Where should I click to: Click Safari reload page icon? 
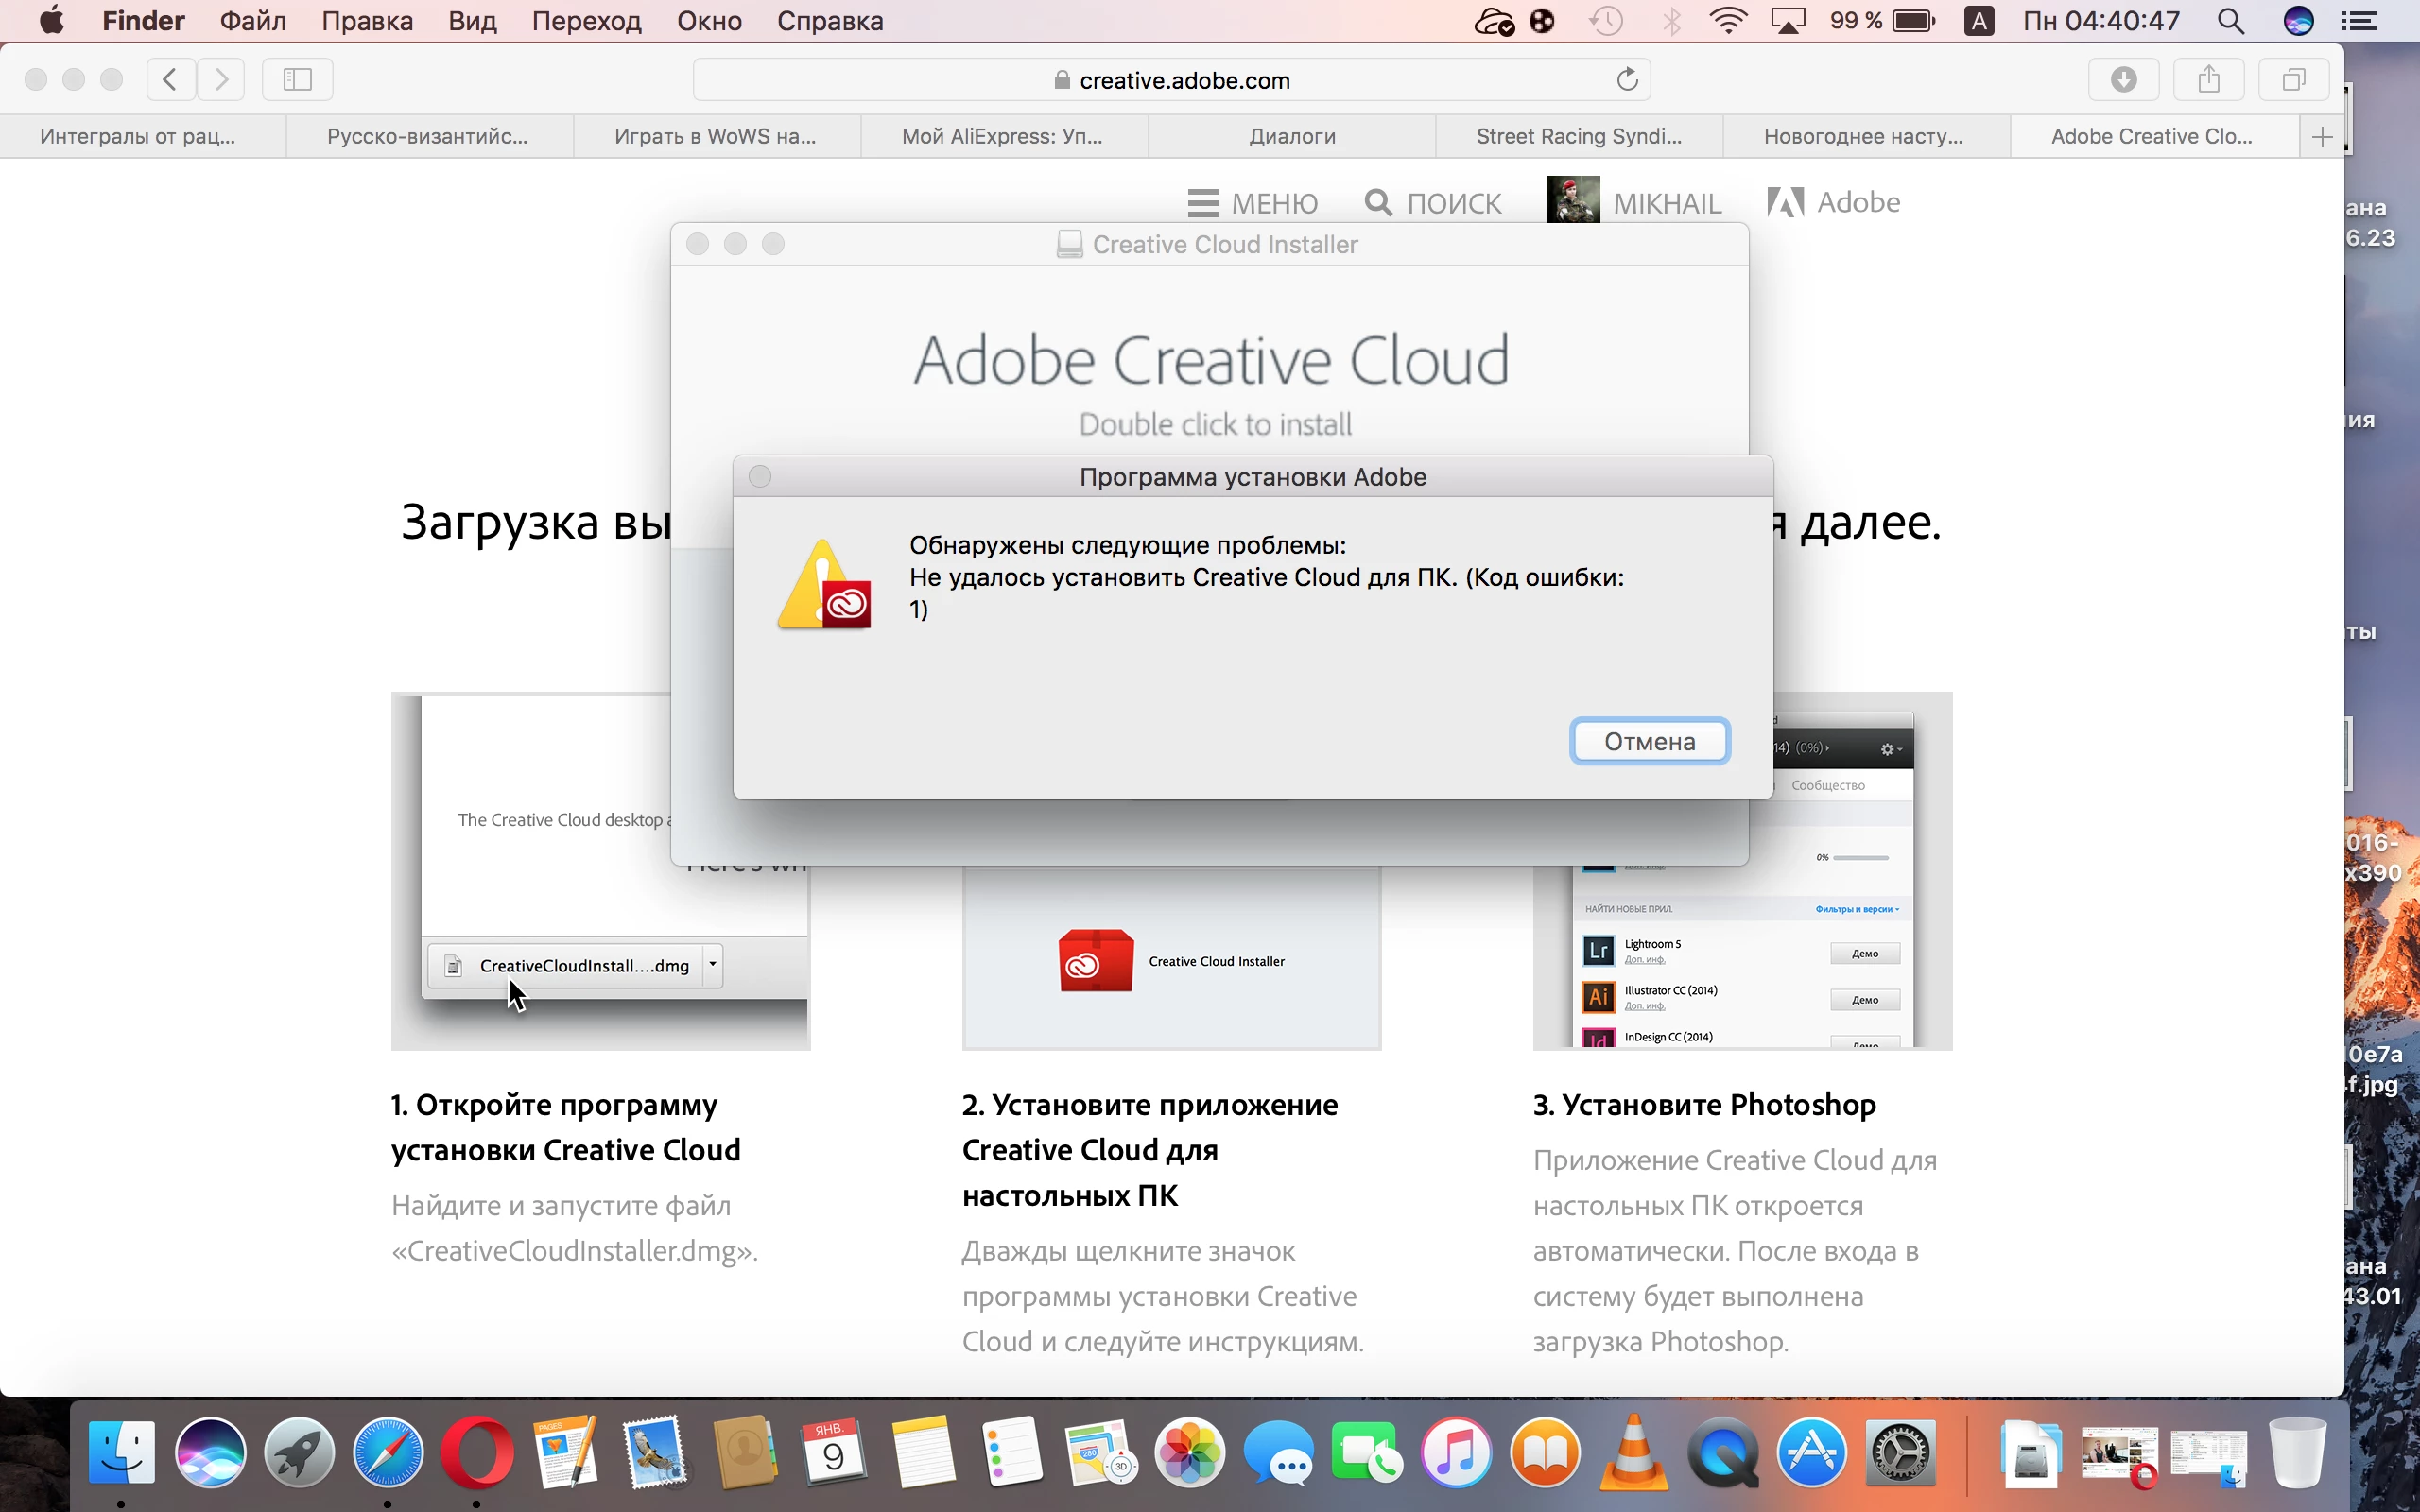click(x=1627, y=80)
